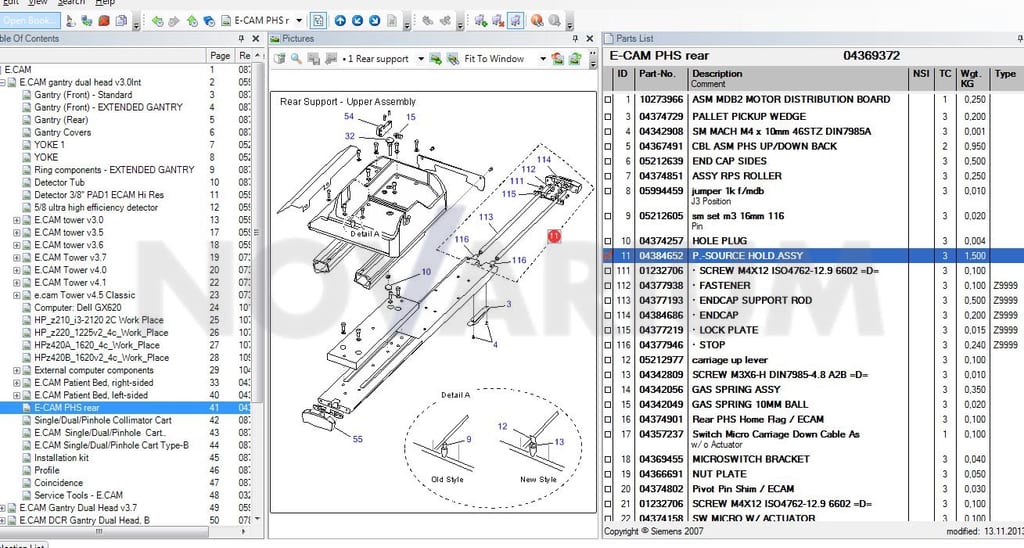Click the Description column header in Parts List
1024x548 pixels.
[x=717, y=74]
